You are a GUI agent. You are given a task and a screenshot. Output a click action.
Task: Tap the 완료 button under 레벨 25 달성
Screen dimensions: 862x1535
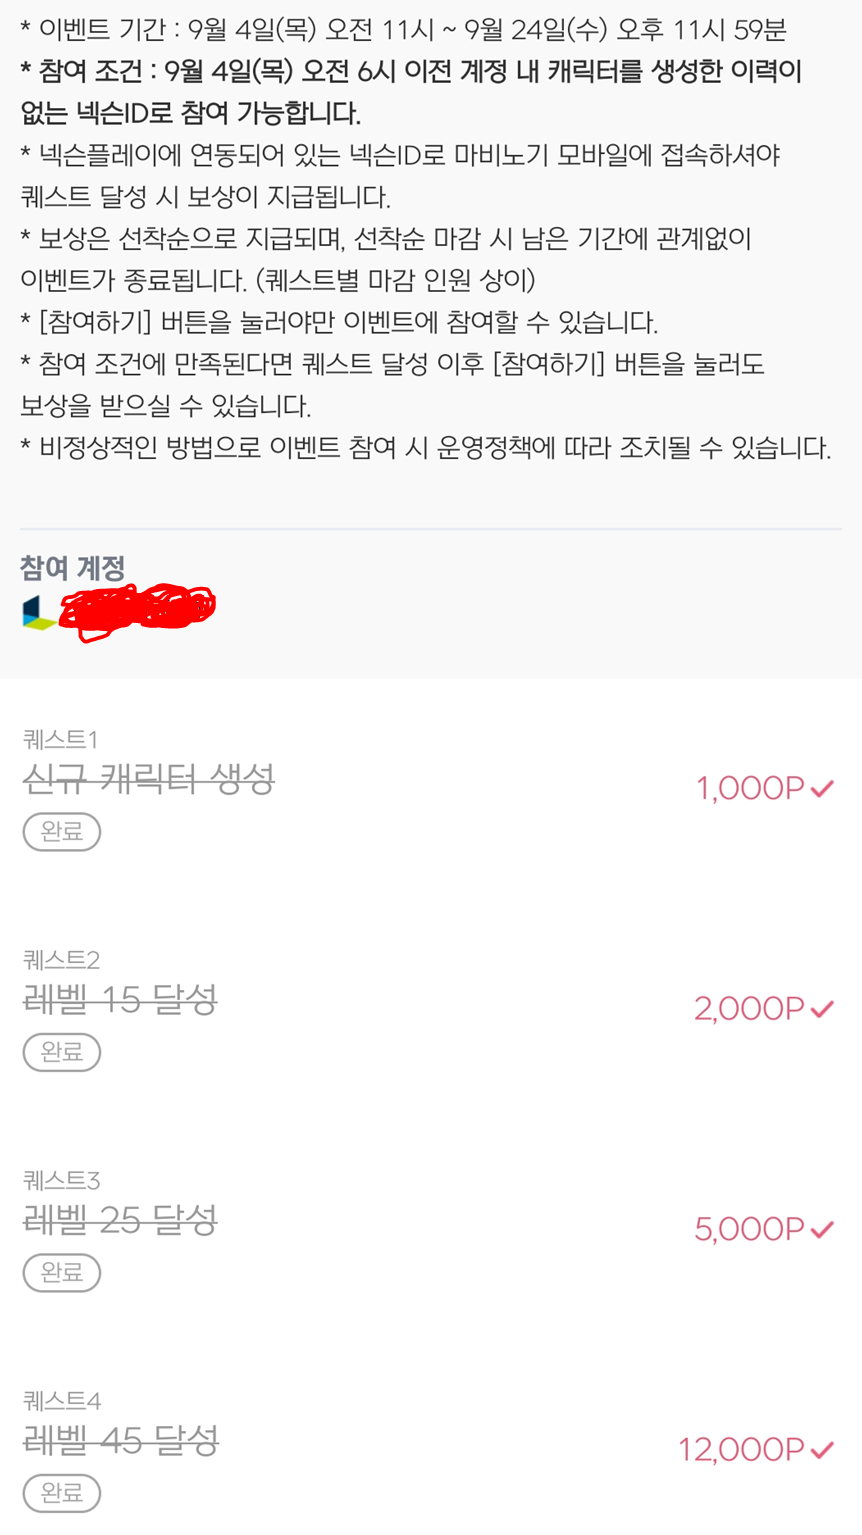tap(62, 1272)
